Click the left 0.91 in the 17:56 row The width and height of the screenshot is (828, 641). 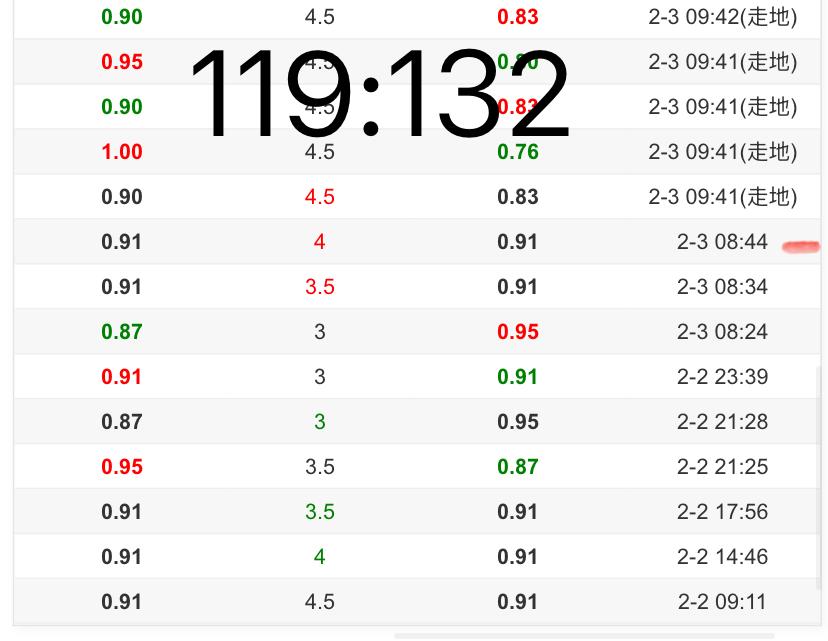pos(121,512)
